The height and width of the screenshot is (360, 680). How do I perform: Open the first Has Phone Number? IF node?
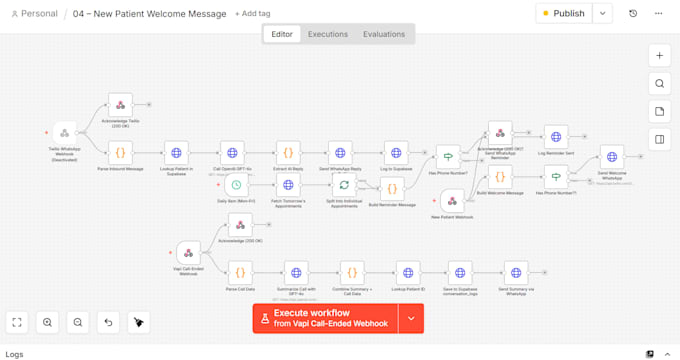tap(448, 157)
